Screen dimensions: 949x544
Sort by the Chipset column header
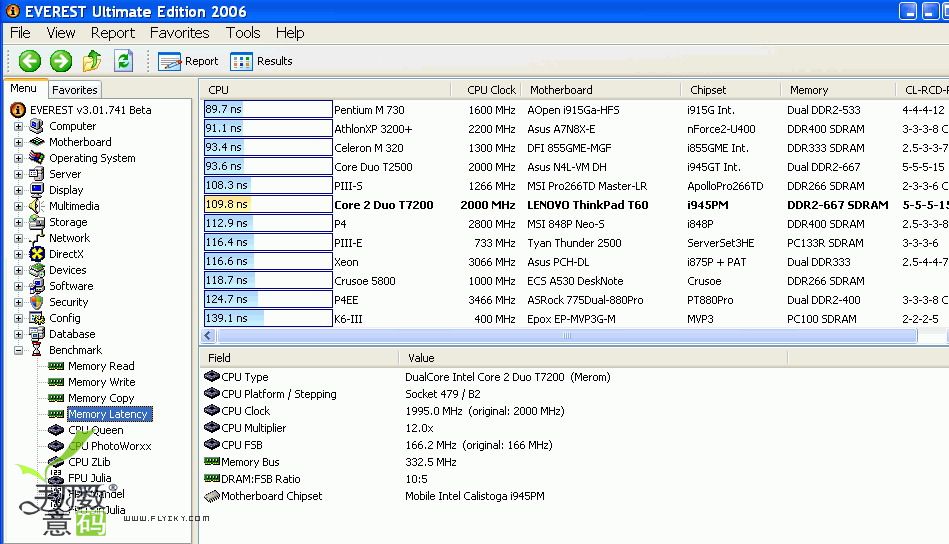pos(731,90)
